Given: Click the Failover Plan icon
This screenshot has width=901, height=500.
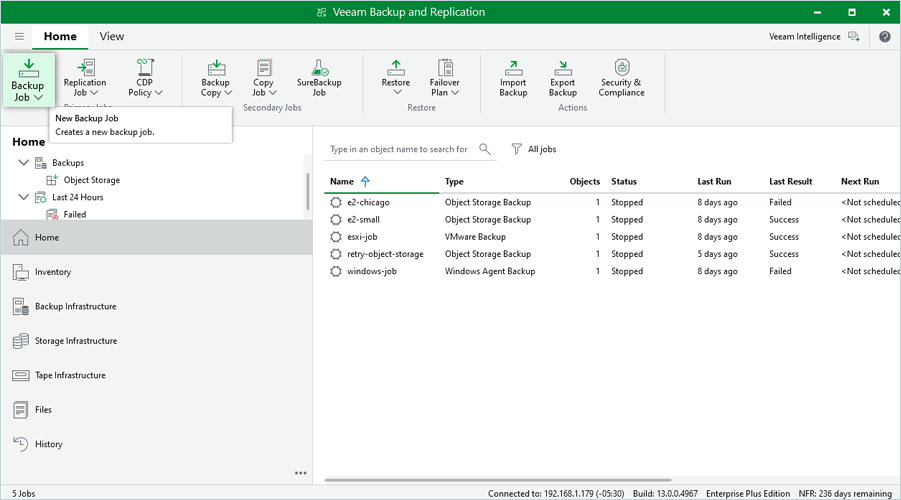Looking at the screenshot, I should coord(445,67).
